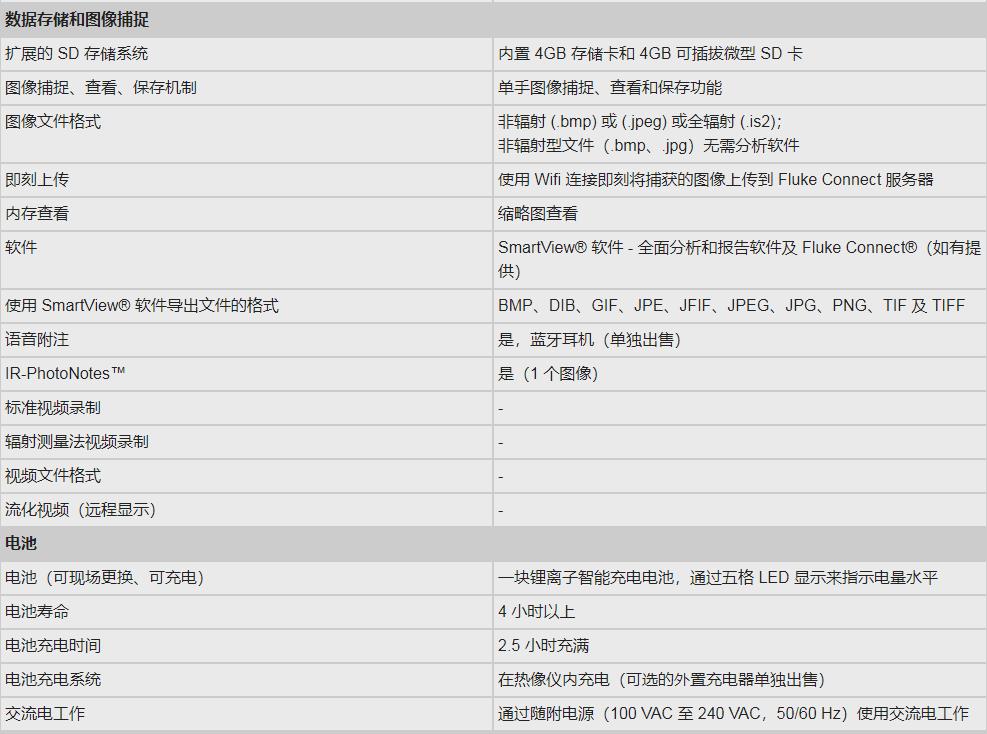Image resolution: width=987 pixels, height=734 pixels.
Task: Select the 缩略图查看 value cell
Action: coord(538,214)
